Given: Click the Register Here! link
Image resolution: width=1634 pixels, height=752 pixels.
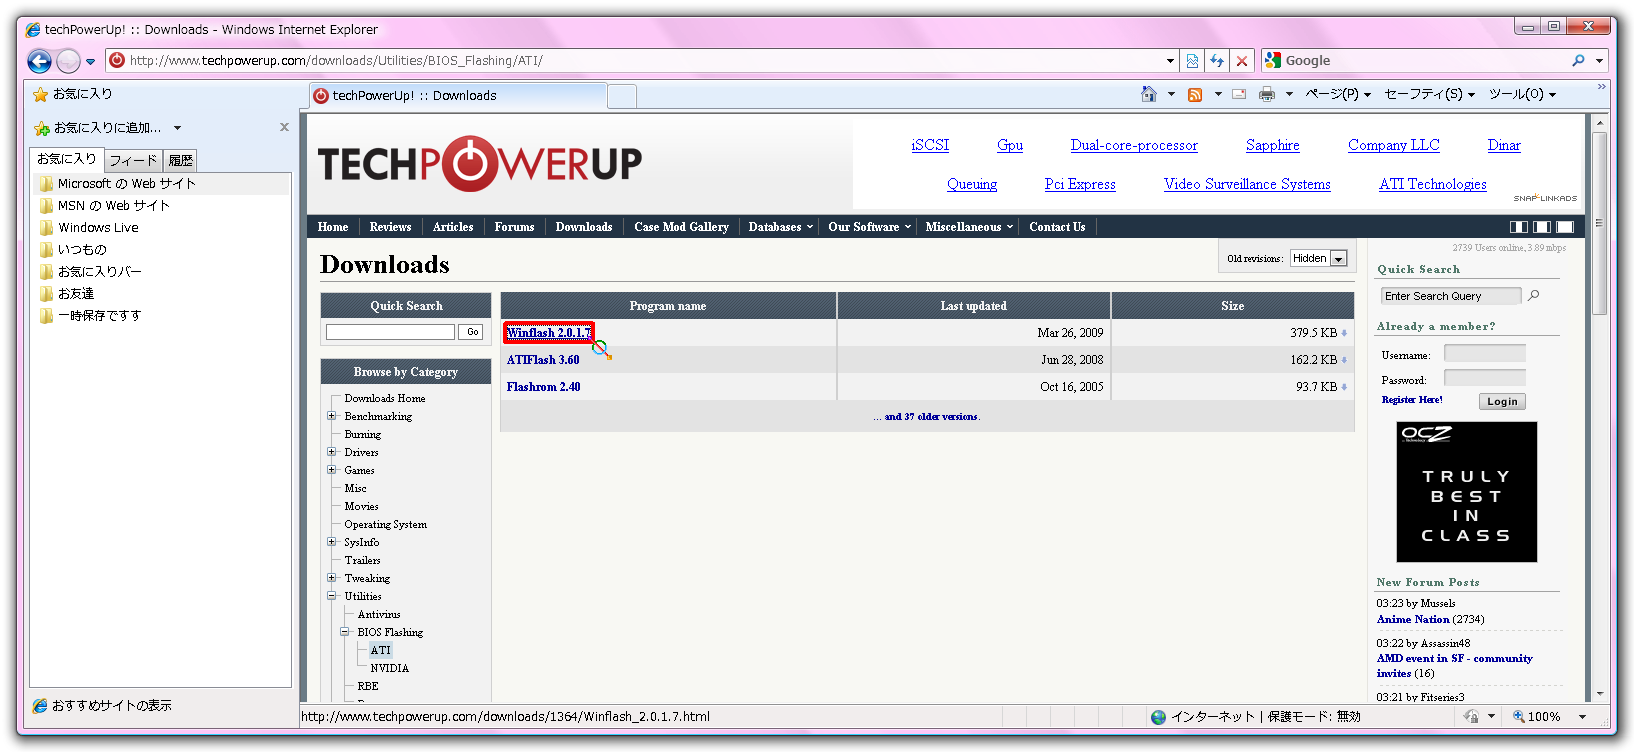Looking at the screenshot, I should (1412, 400).
